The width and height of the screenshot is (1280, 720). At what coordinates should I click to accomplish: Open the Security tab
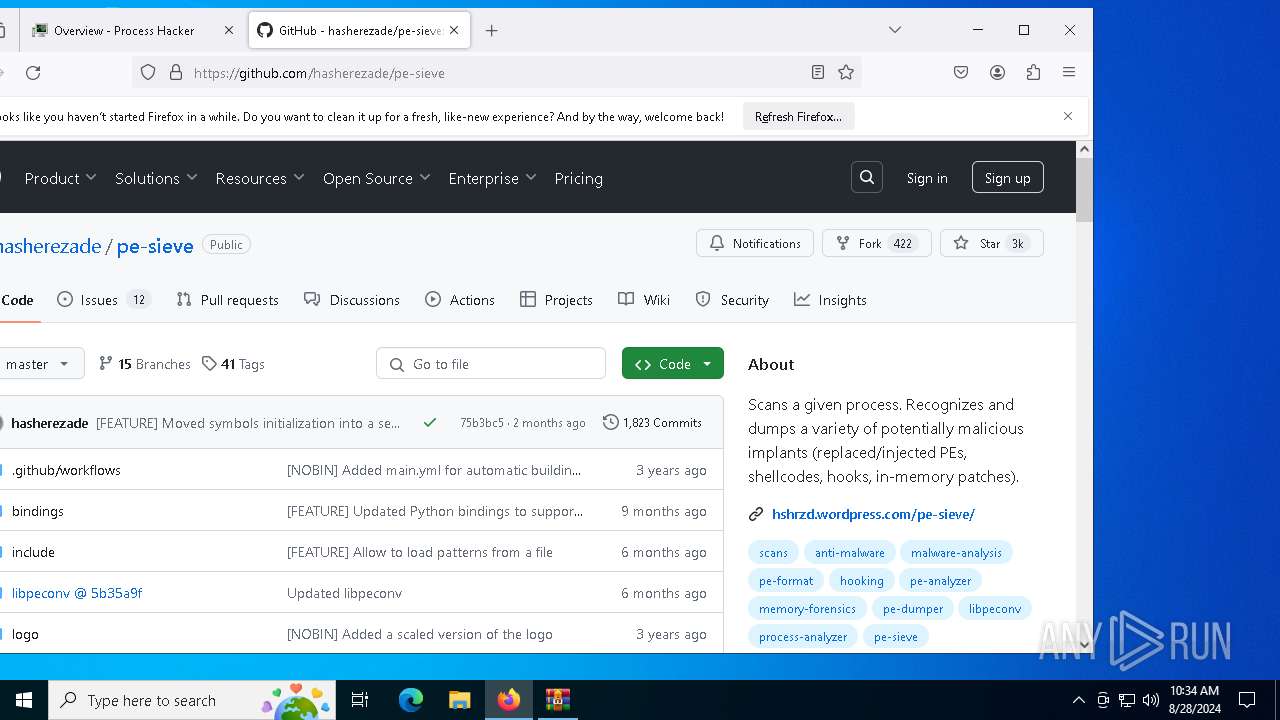click(x=732, y=300)
